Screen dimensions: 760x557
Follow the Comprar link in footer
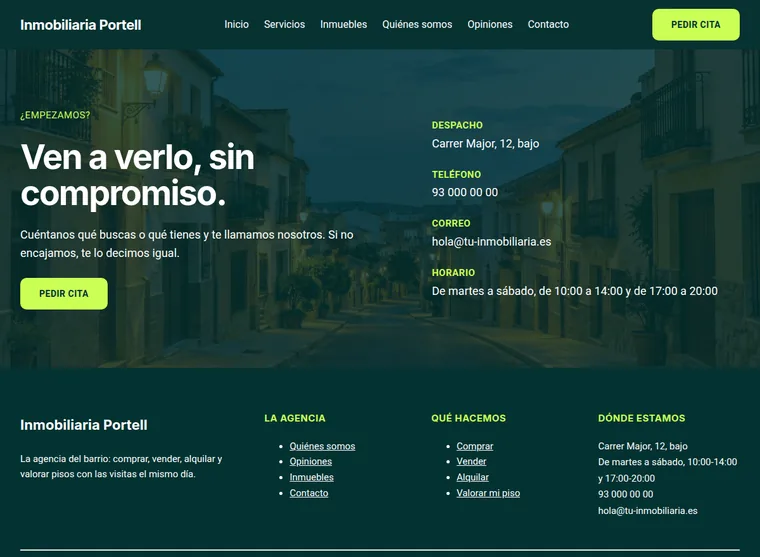(475, 446)
